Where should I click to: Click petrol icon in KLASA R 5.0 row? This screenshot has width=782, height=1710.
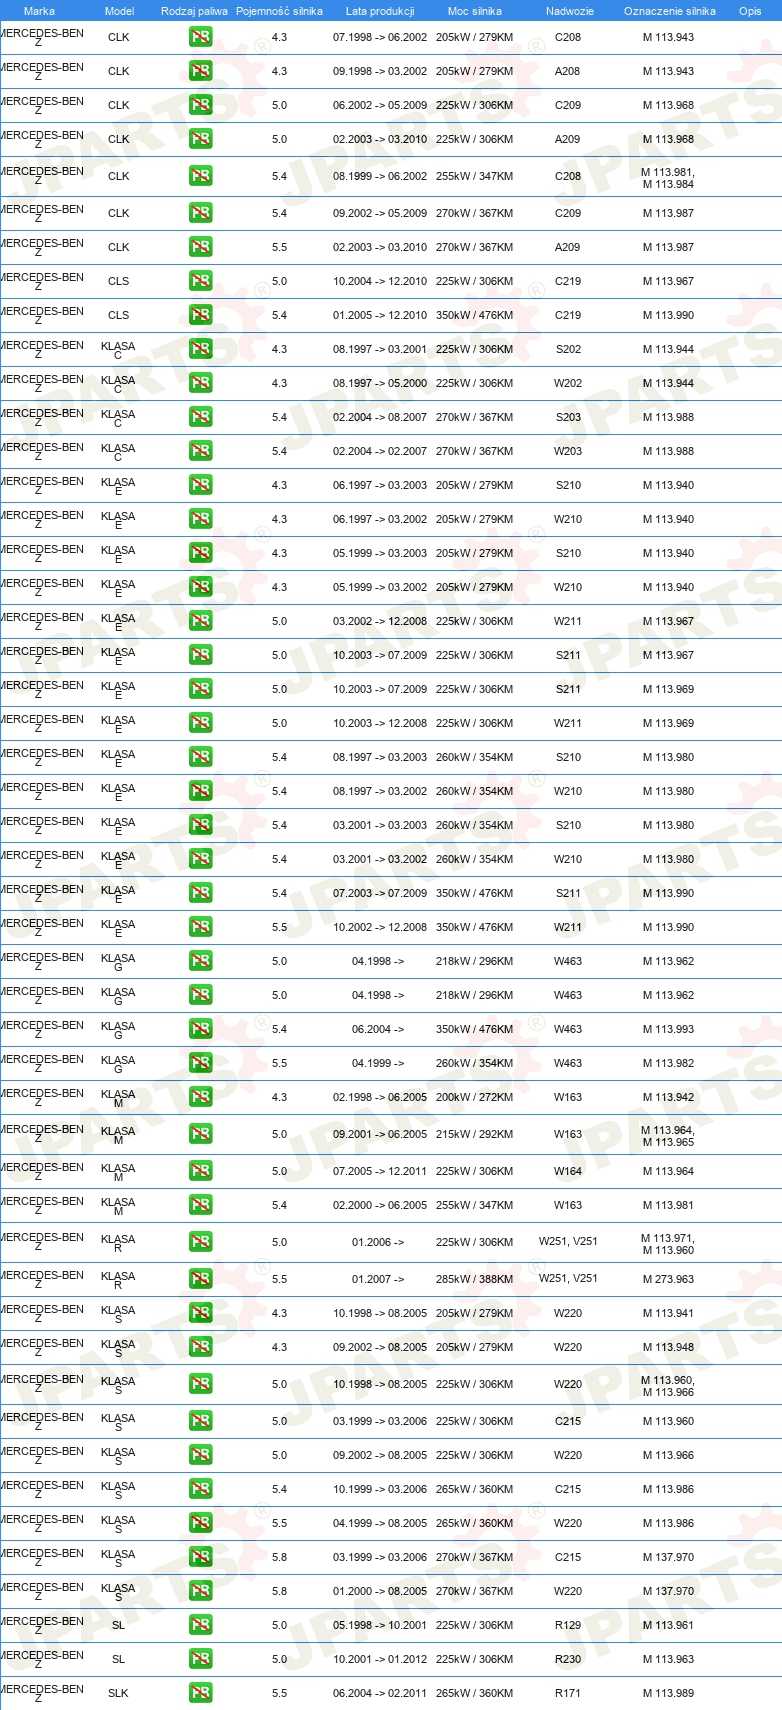[x=200, y=1242]
